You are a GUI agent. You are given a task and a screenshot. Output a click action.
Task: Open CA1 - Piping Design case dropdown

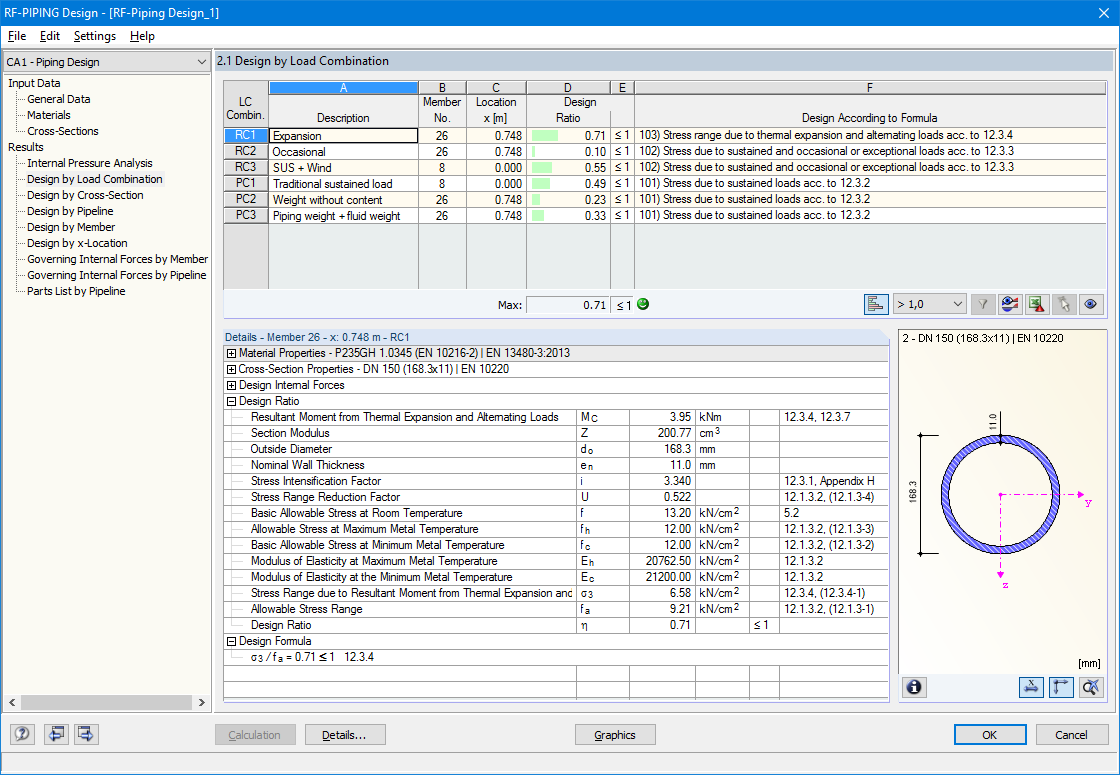click(x=106, y=62)
